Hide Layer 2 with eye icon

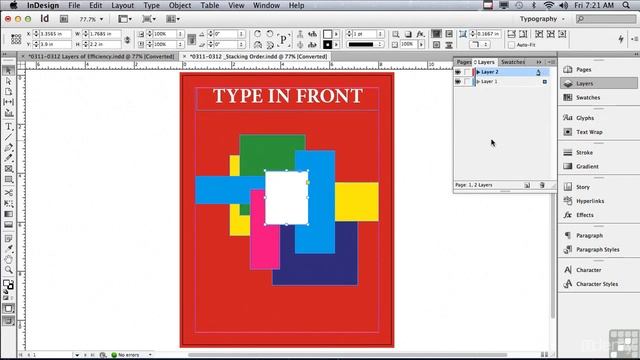(458, 72)
